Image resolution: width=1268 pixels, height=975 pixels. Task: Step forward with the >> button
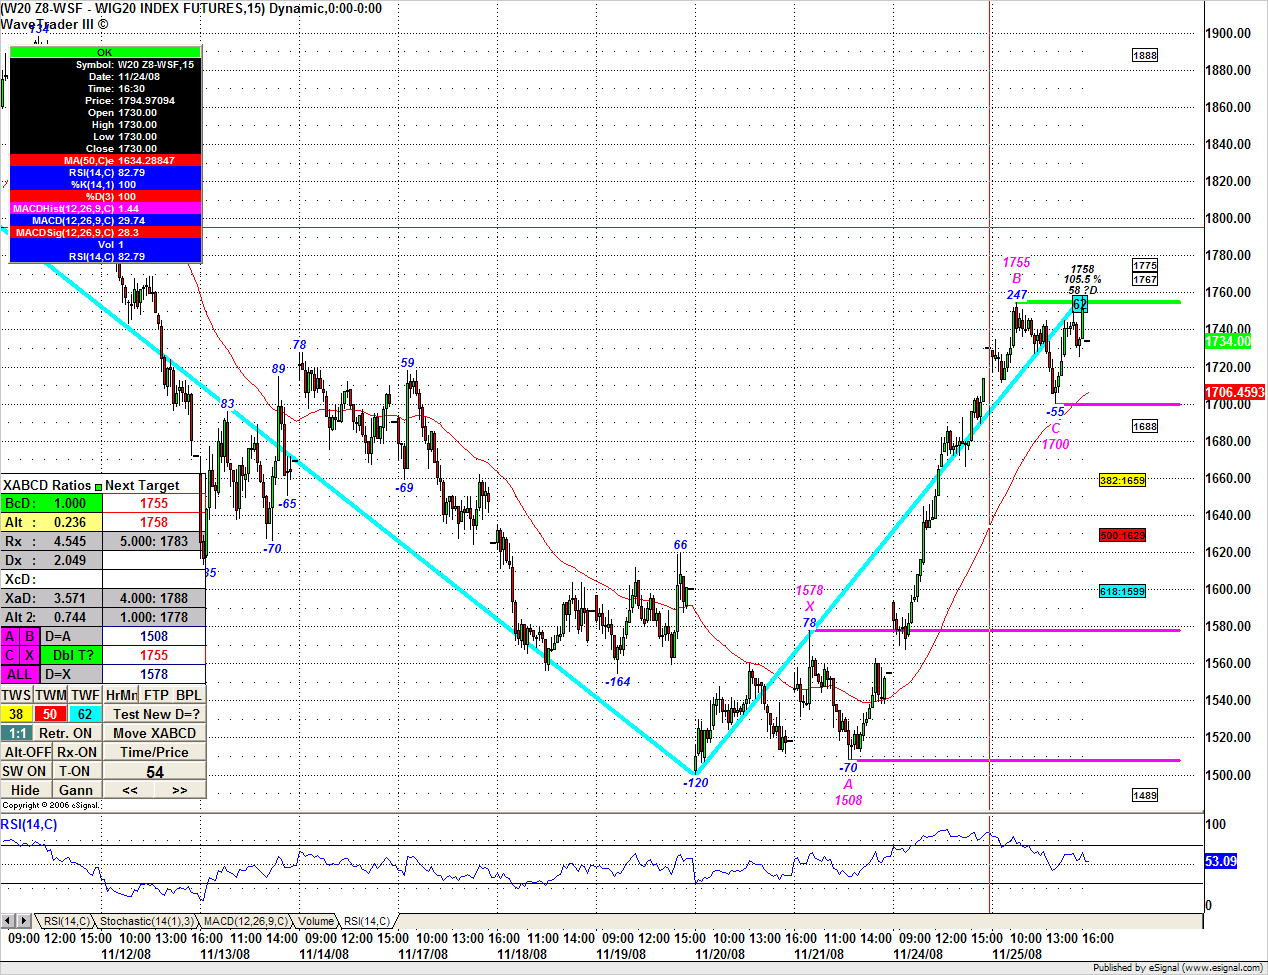[x=180, y=790]
